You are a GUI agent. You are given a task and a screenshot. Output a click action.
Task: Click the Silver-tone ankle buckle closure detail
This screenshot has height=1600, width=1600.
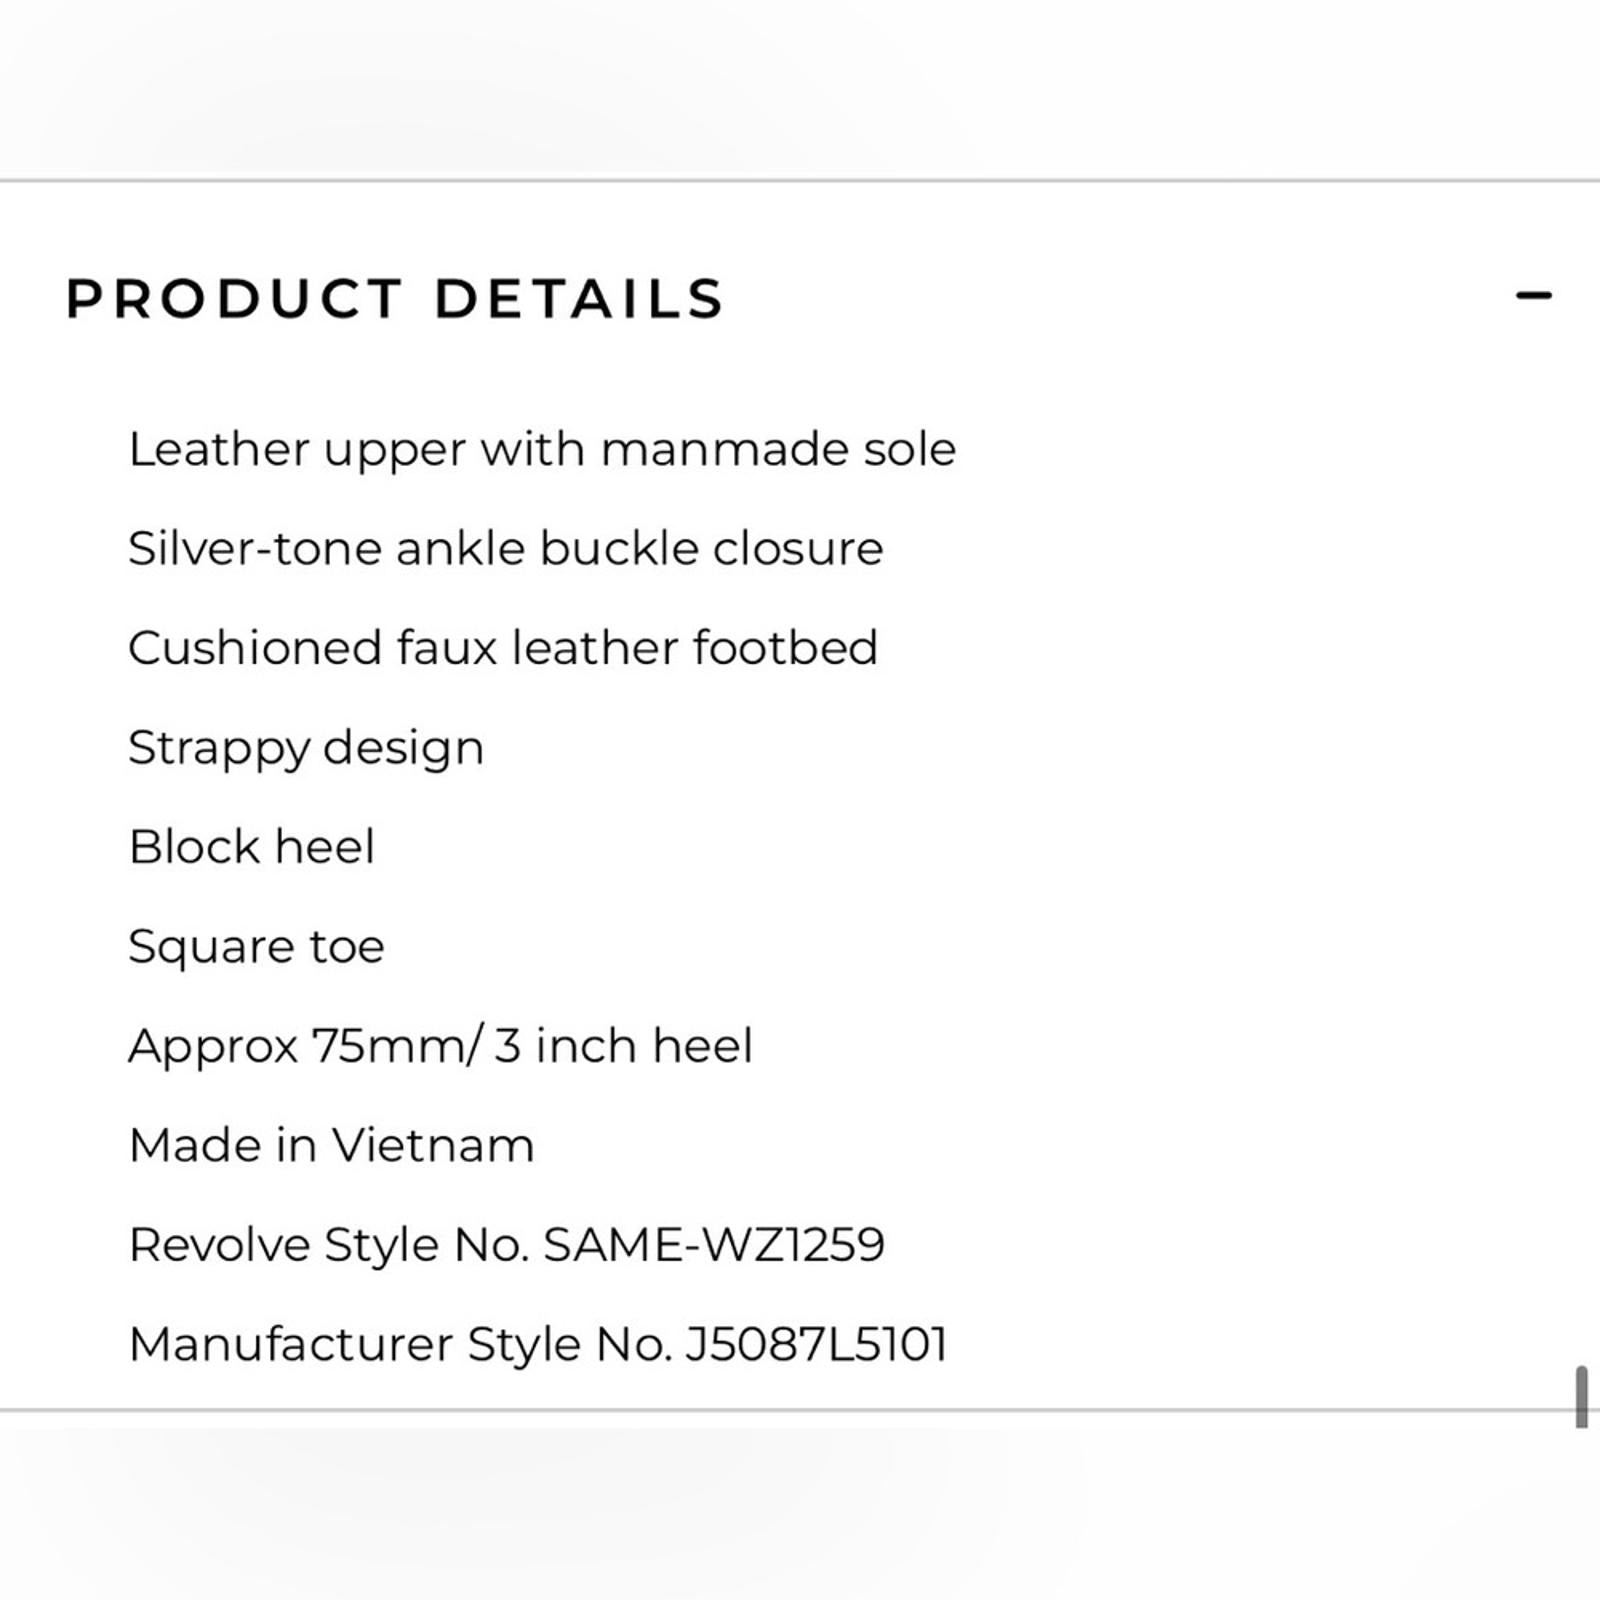pos(505,547)
